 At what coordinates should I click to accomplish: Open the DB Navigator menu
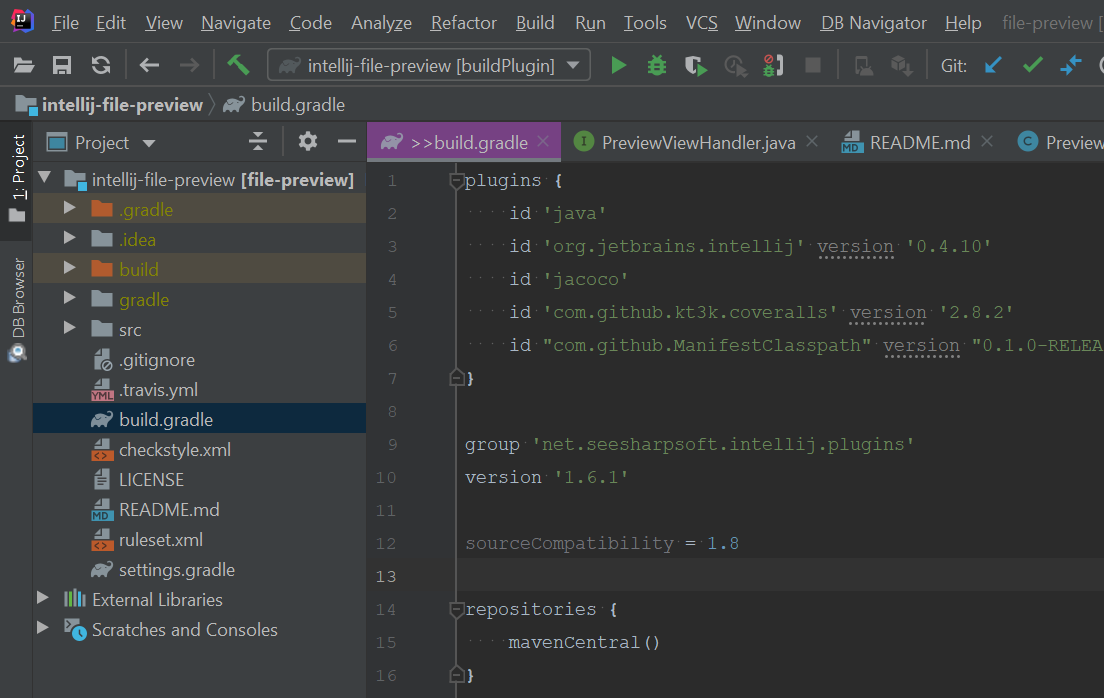click(873, 23)
